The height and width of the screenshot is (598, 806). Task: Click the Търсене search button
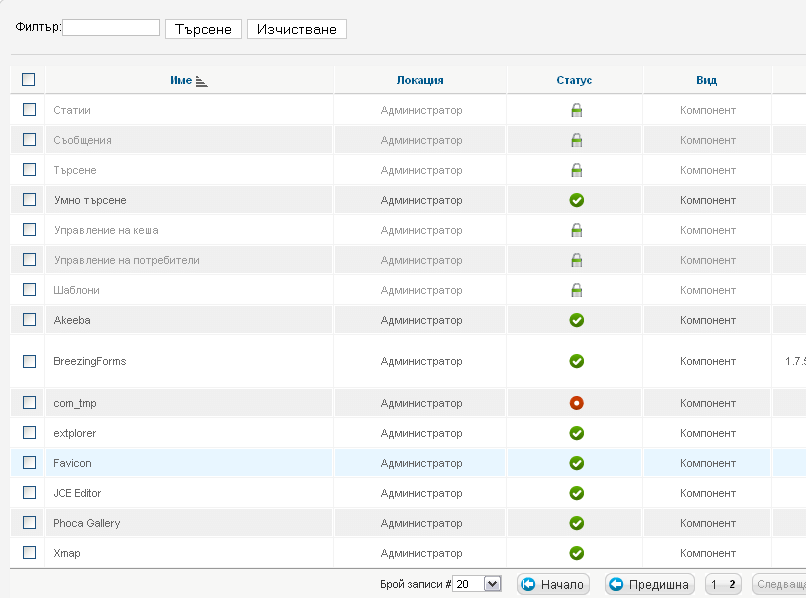coord(204,29)
